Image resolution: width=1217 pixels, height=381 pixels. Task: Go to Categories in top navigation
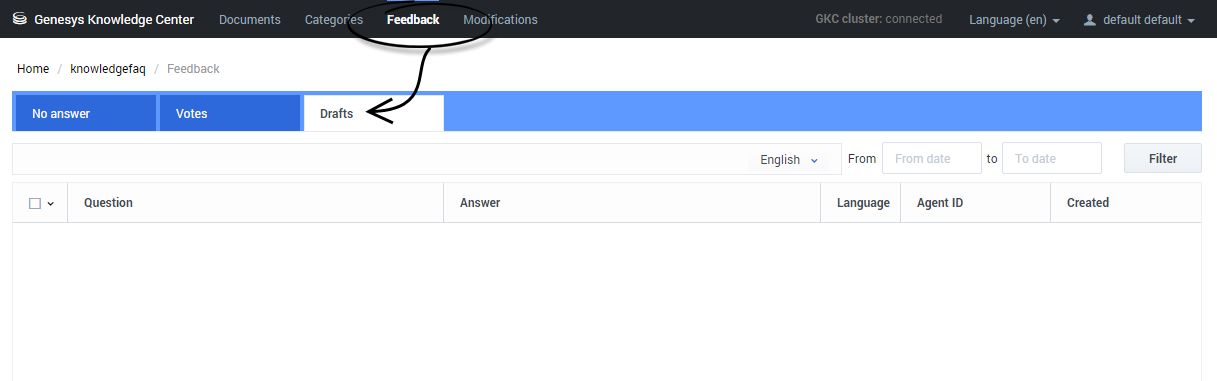point(334,19)
